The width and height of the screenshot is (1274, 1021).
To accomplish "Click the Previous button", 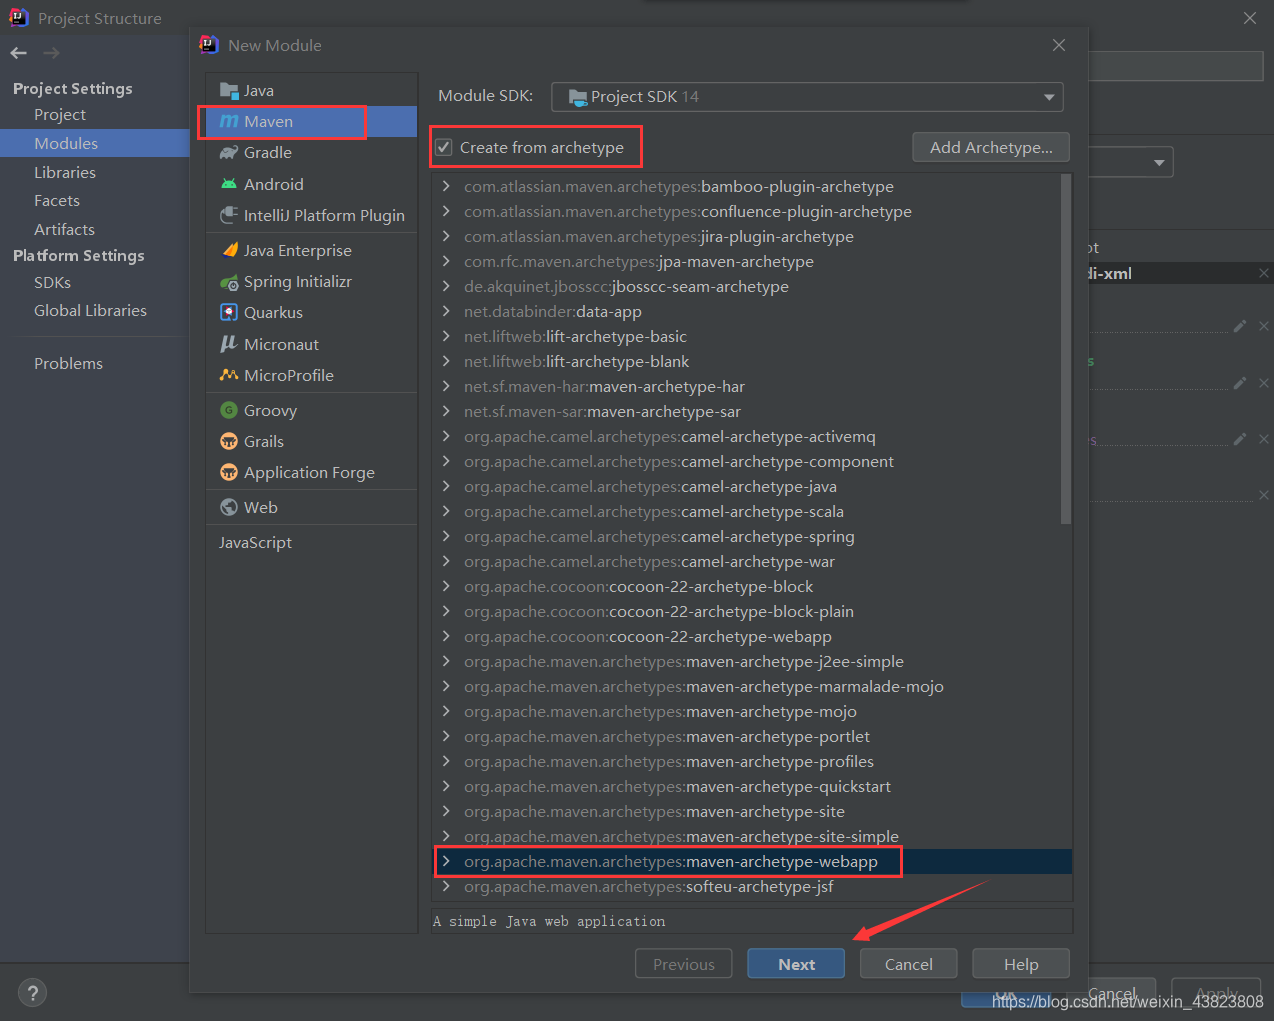I will [684, 964].
